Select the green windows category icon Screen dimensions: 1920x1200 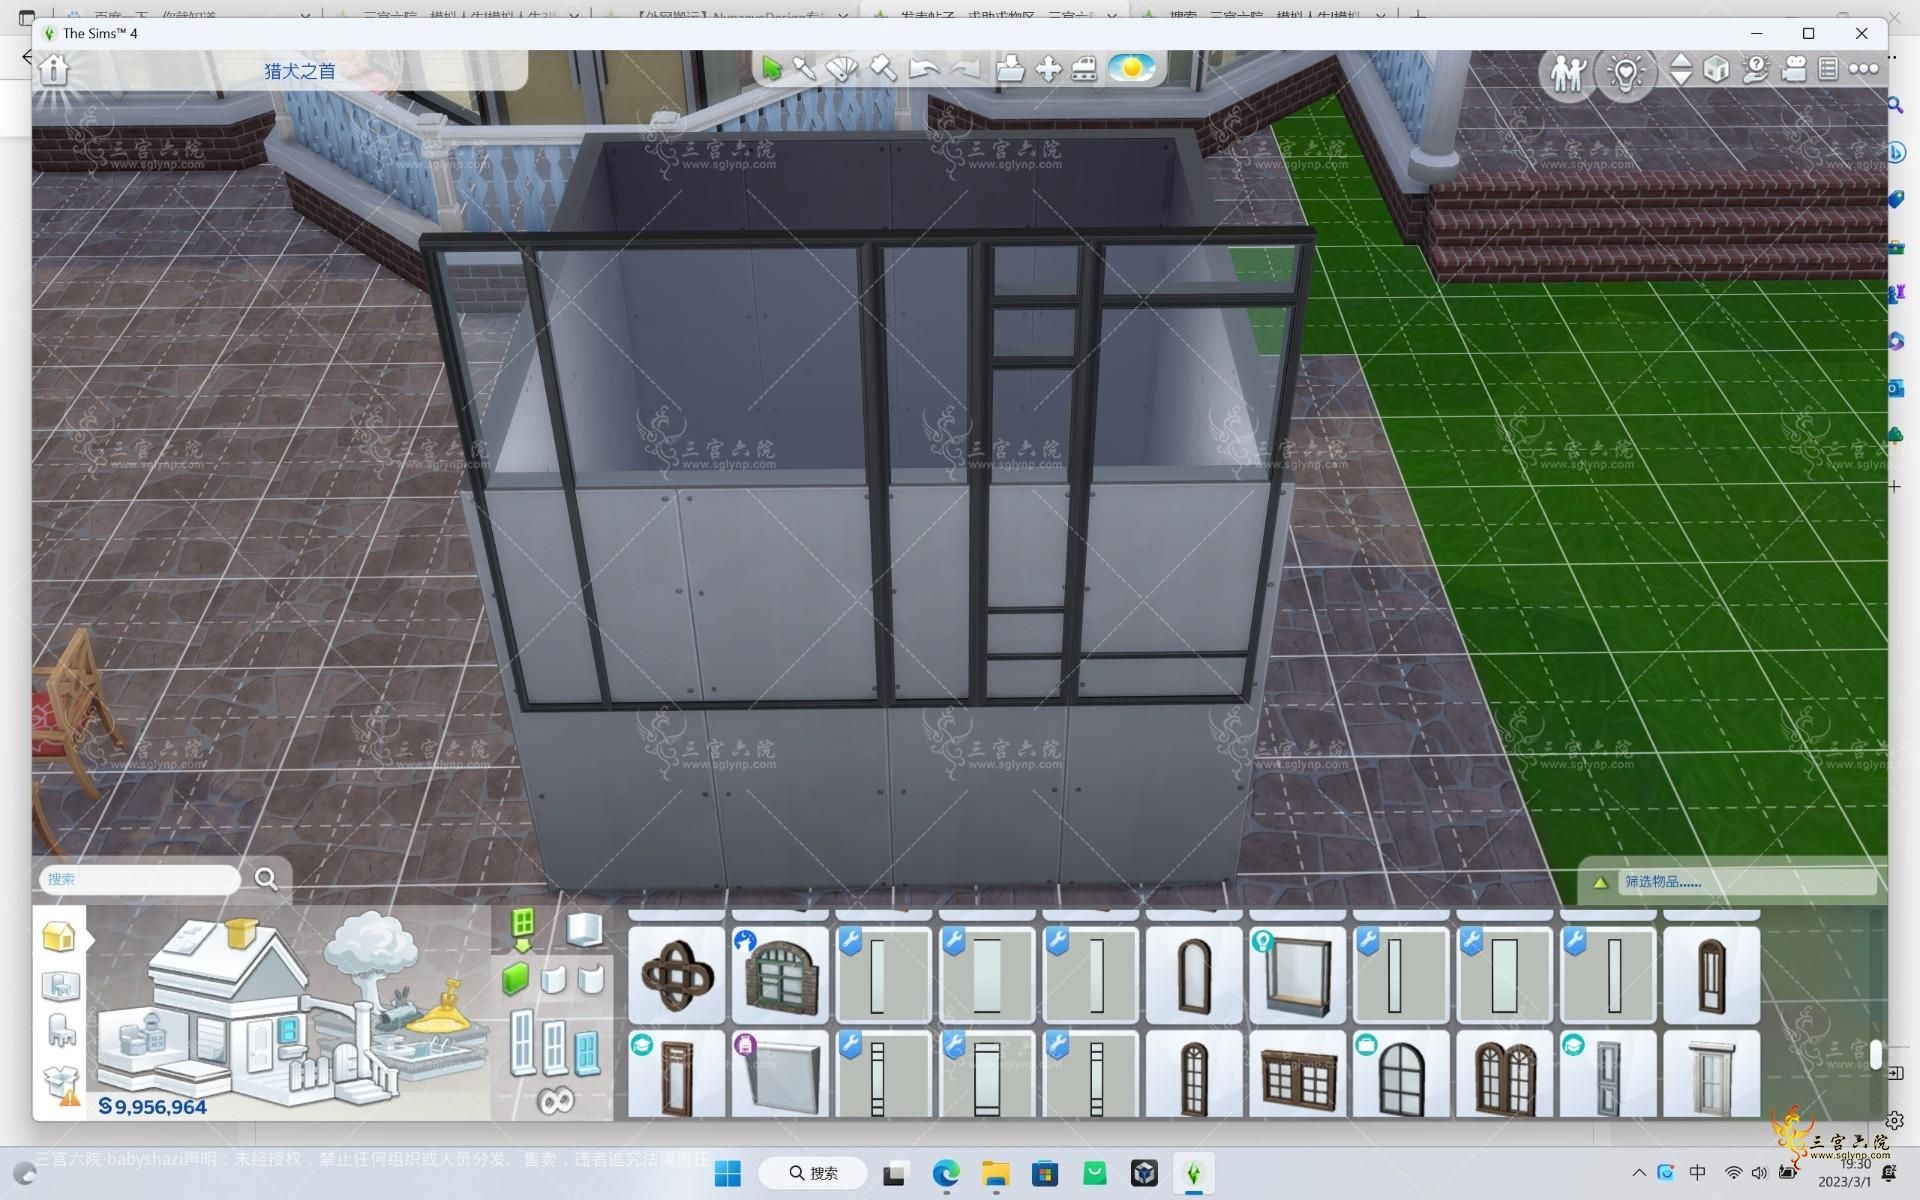pyautogui.click(x=522, y=929)
